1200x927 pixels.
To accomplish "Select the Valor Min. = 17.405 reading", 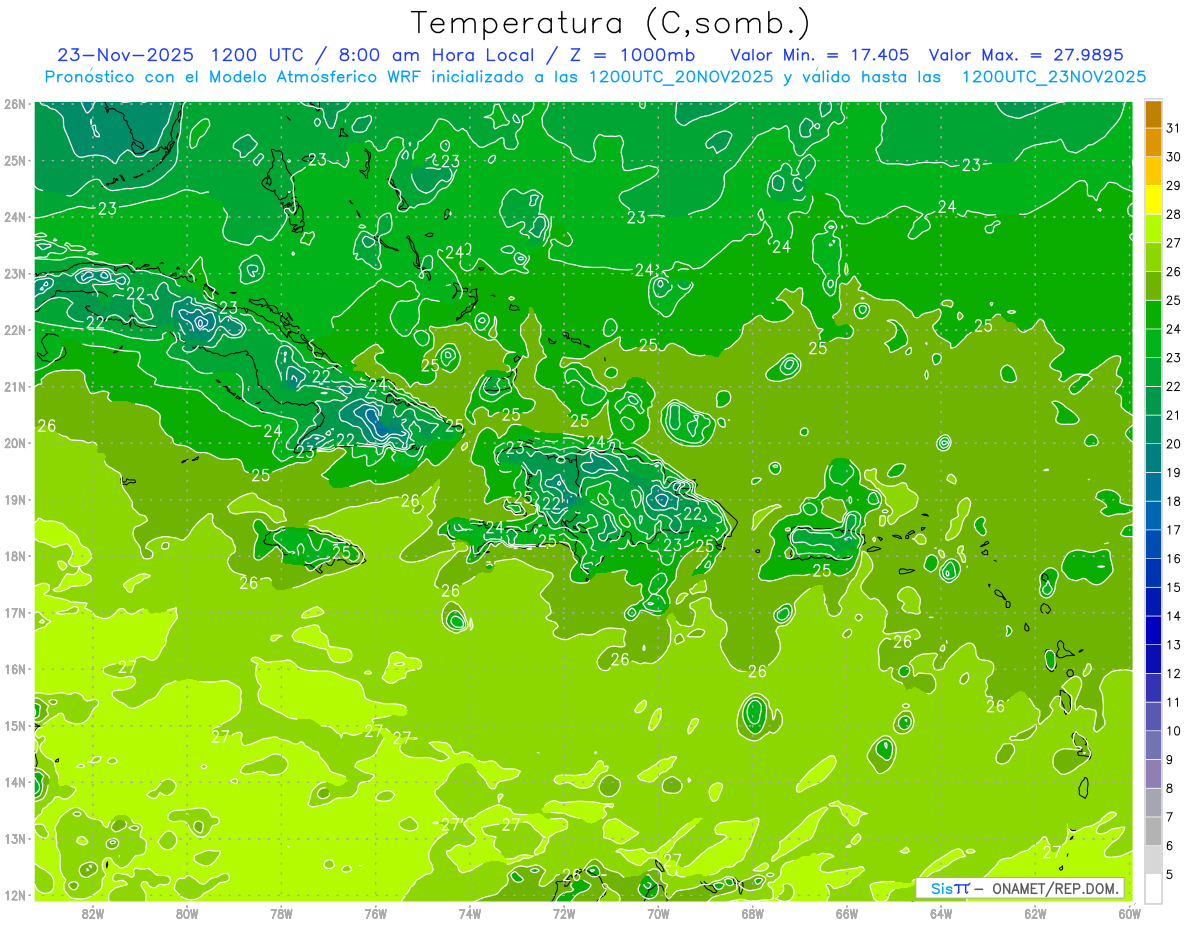I will pos(820,55).
